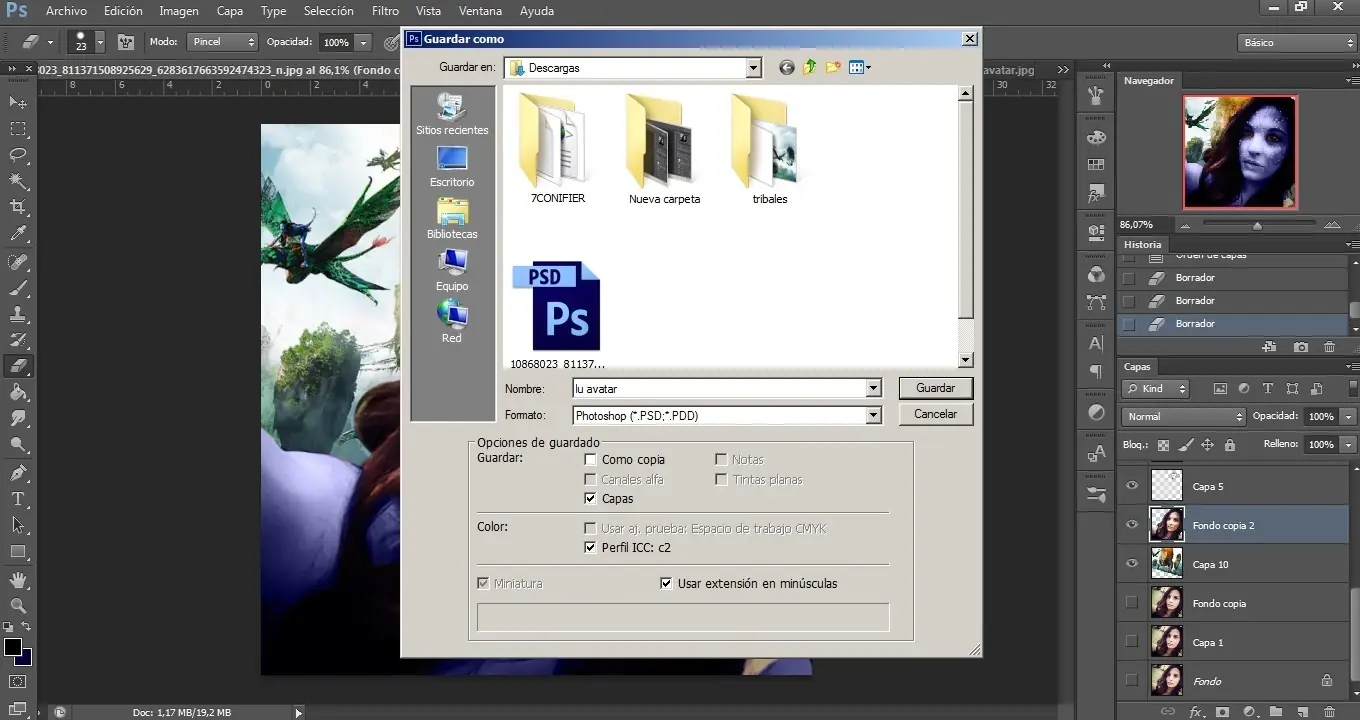Expand the layer Opacidad slider arrow

click(x=1349, y=416)
